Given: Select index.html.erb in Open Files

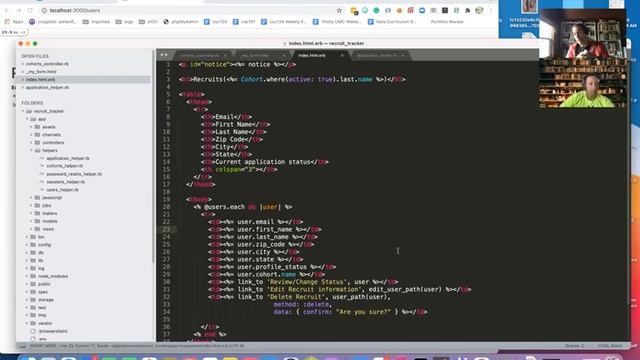Looking at the screenshot, I should coord(40,80).
